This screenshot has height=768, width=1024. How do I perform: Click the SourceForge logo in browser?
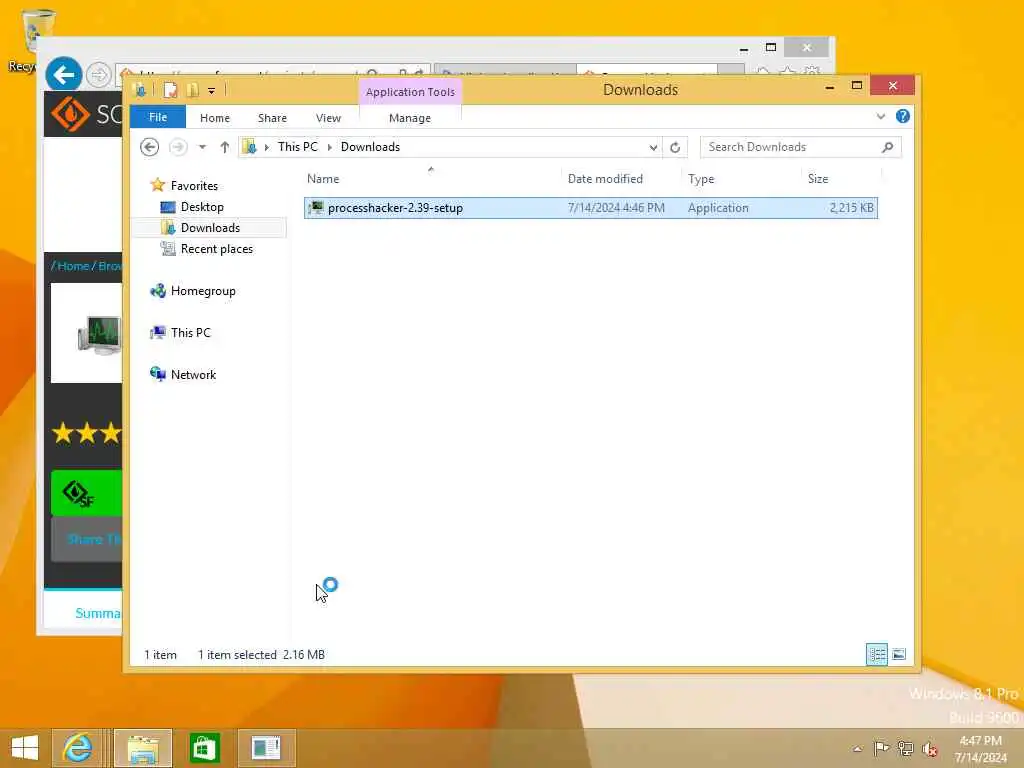click(x=71, y=114)
